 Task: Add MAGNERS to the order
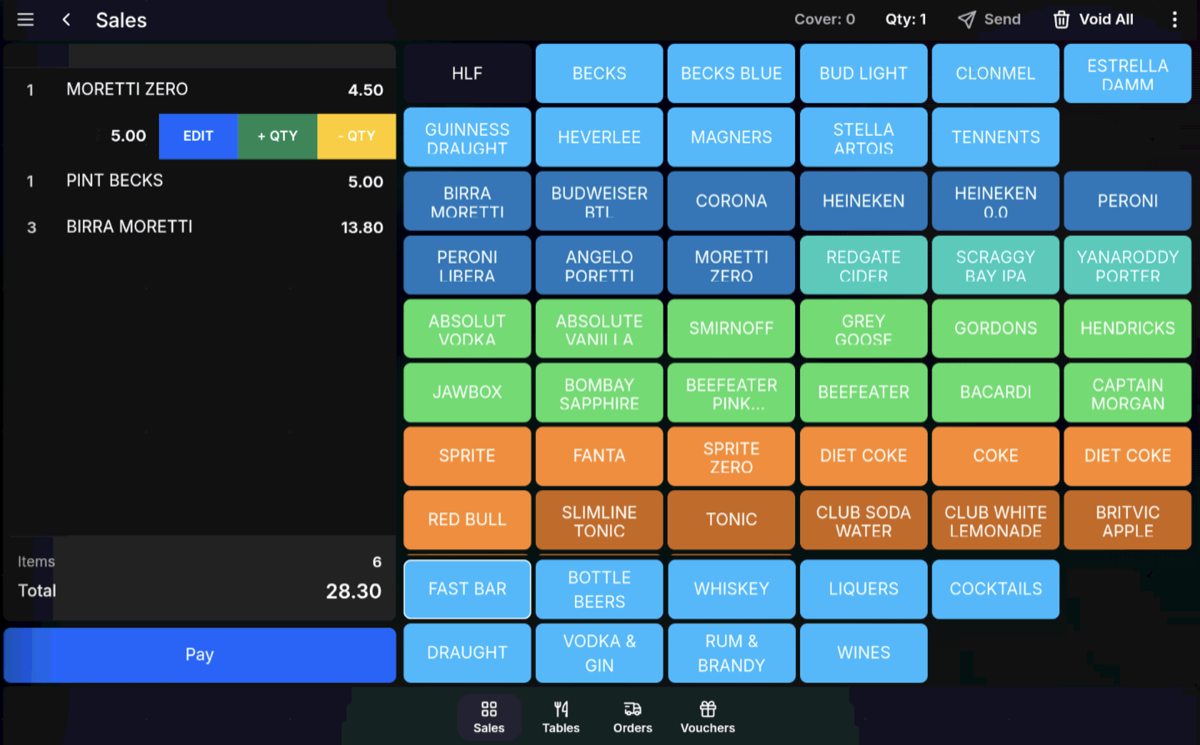click(x=731, y=137)
